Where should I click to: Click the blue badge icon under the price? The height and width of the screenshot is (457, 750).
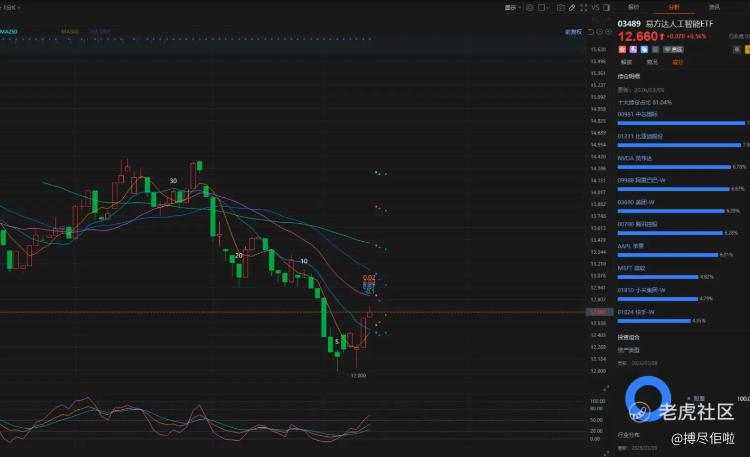click(644, 49)
